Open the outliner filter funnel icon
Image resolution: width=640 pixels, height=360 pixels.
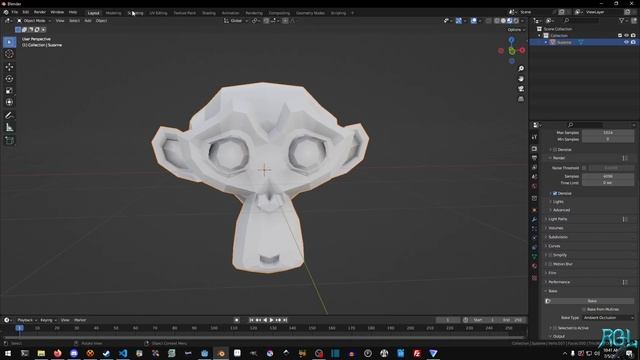click(622, 20)
